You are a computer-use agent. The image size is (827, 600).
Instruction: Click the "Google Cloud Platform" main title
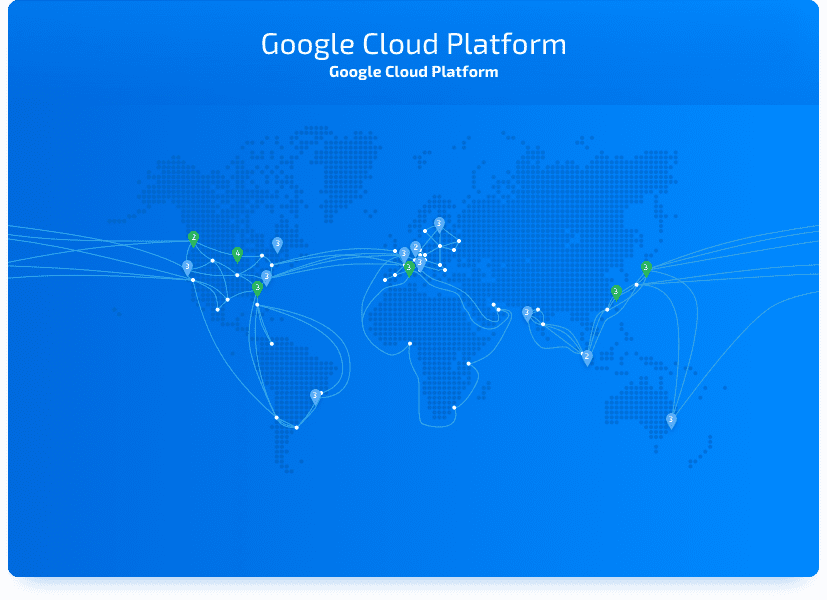tap(413, 44)
